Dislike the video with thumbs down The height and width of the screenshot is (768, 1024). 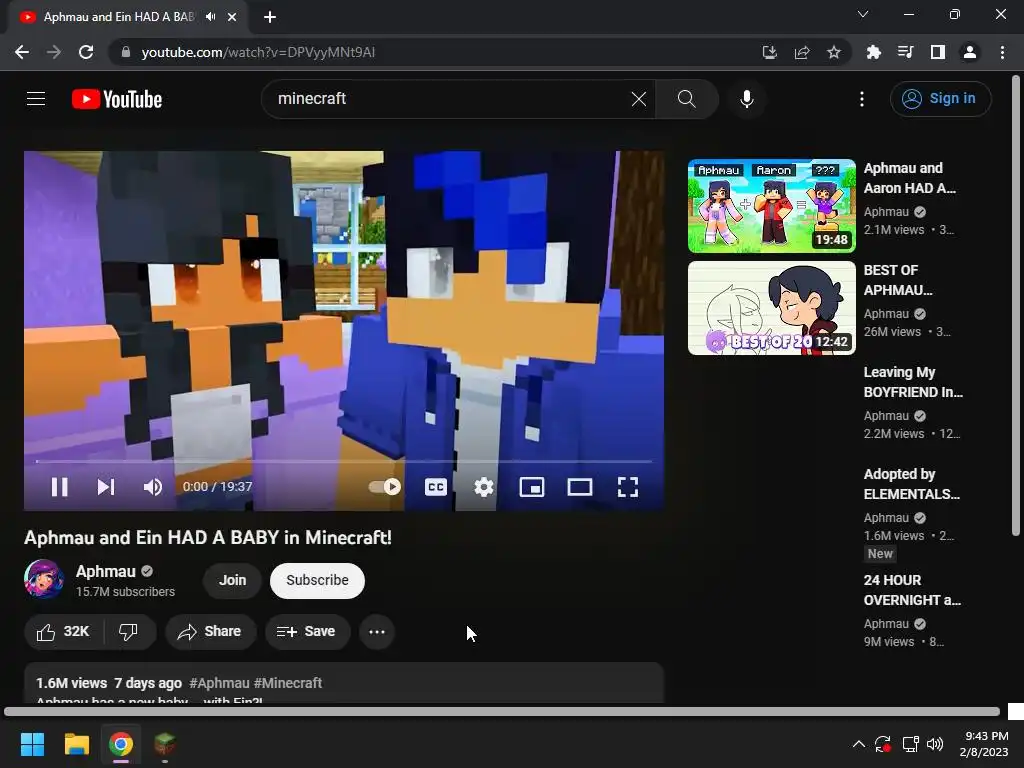click(x=129, y=632)
